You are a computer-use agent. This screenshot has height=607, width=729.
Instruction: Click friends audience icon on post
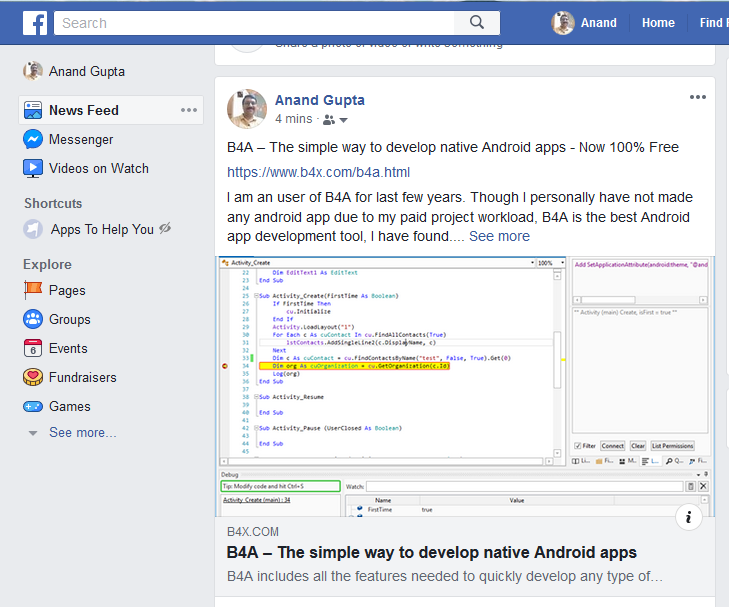329,120
